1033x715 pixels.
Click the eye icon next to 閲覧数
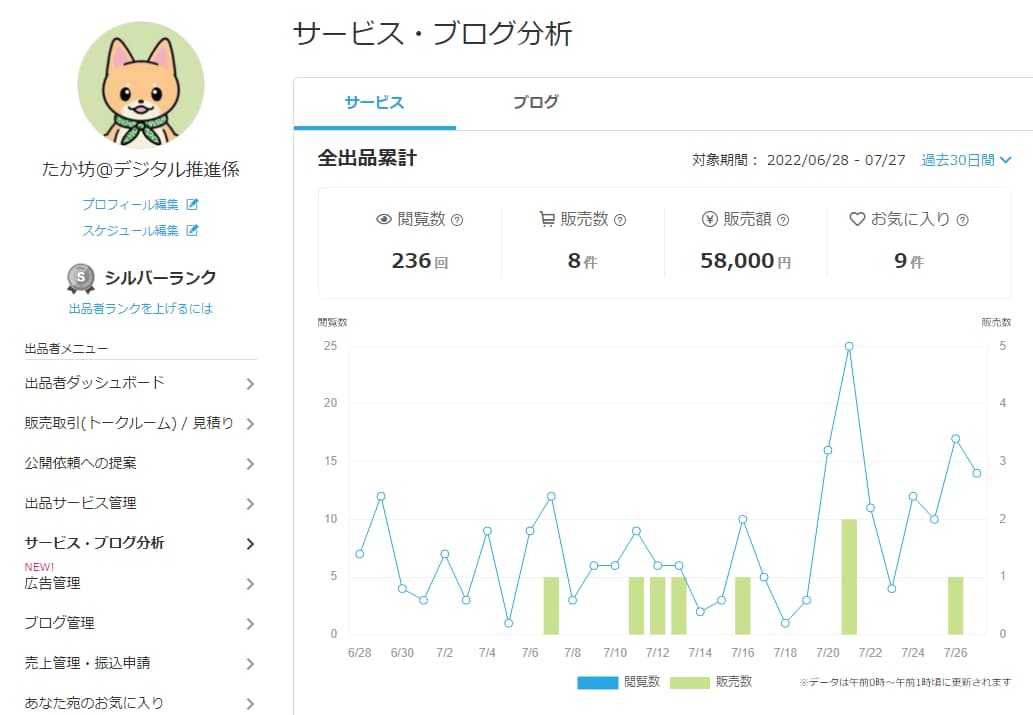click(x=383, y=219)
